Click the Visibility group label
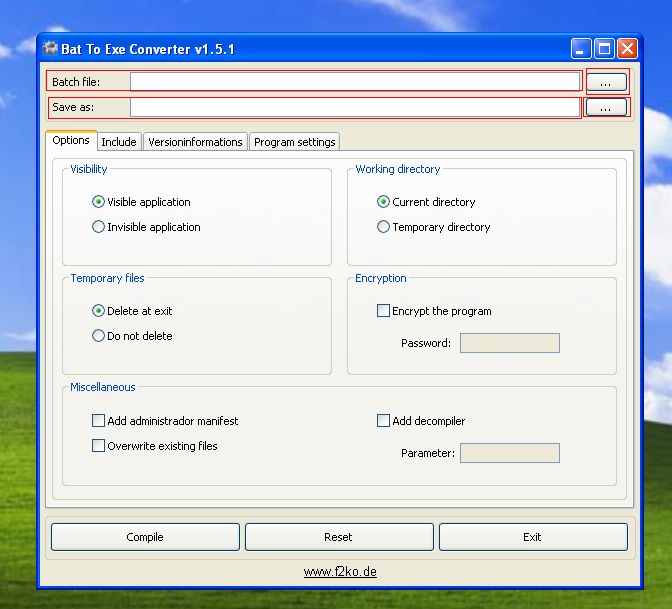 (x=88, y=169)
